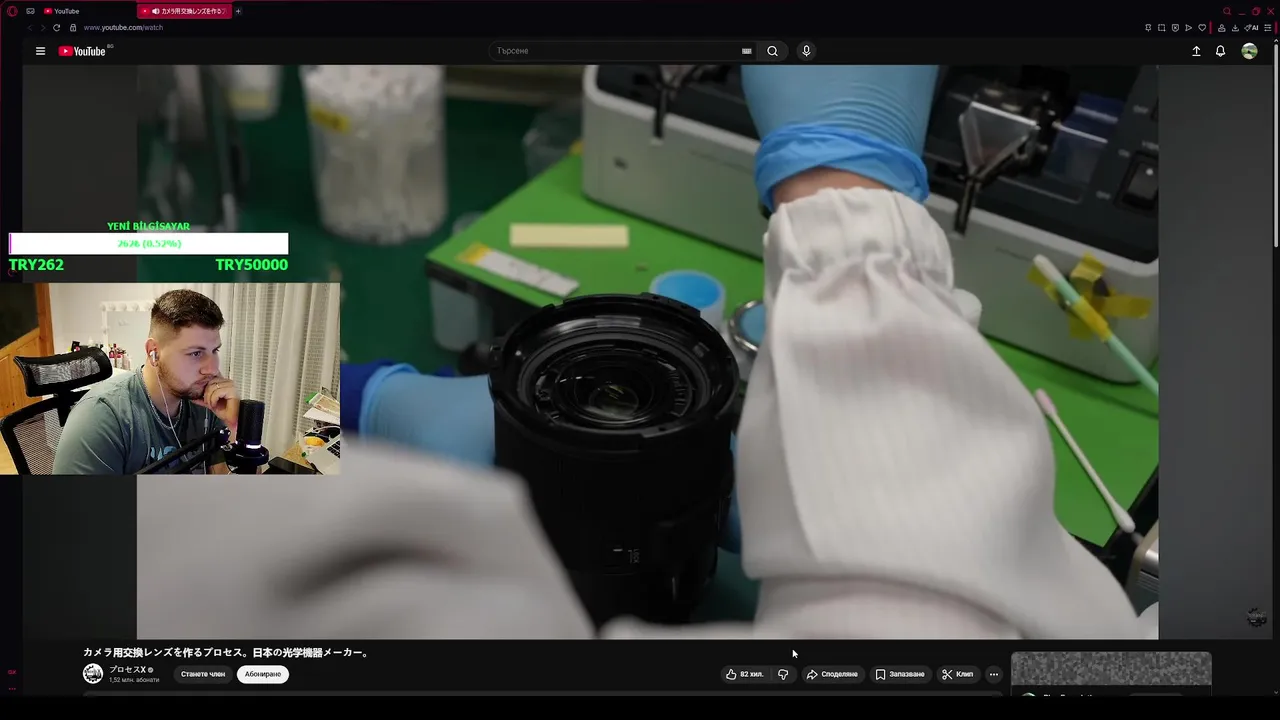Screen dimensions: 1280x720
Task: Click the Japanese video title text
Action: tap(227, 652)
